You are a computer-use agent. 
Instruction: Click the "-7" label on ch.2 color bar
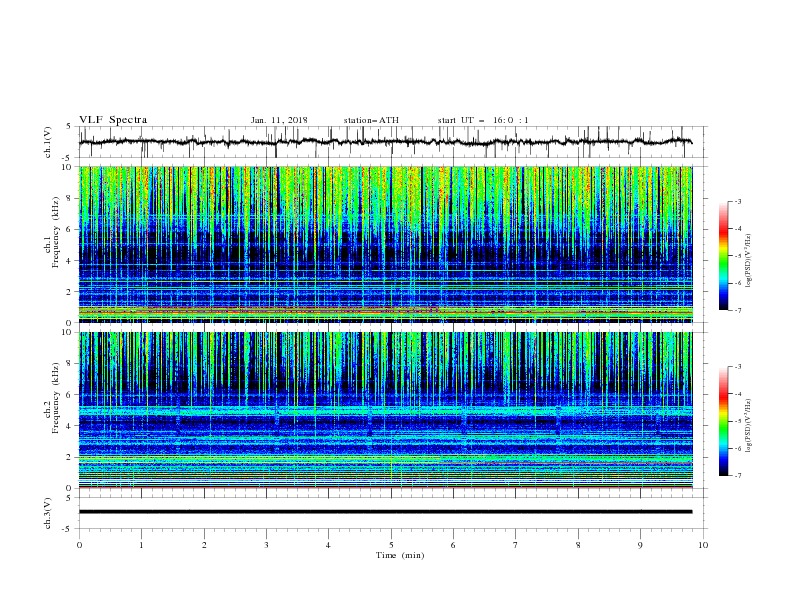click(x=737, y=476)
